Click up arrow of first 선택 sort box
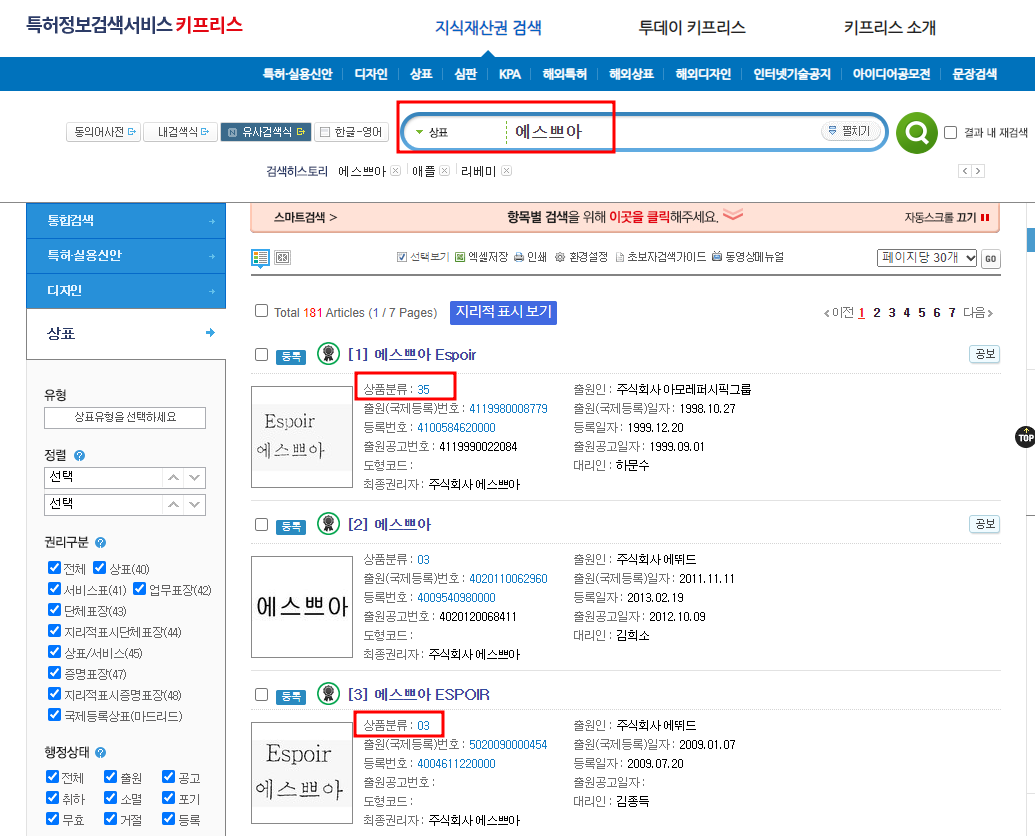Viewport: 1035px width, 836px height. coord(174,477)
